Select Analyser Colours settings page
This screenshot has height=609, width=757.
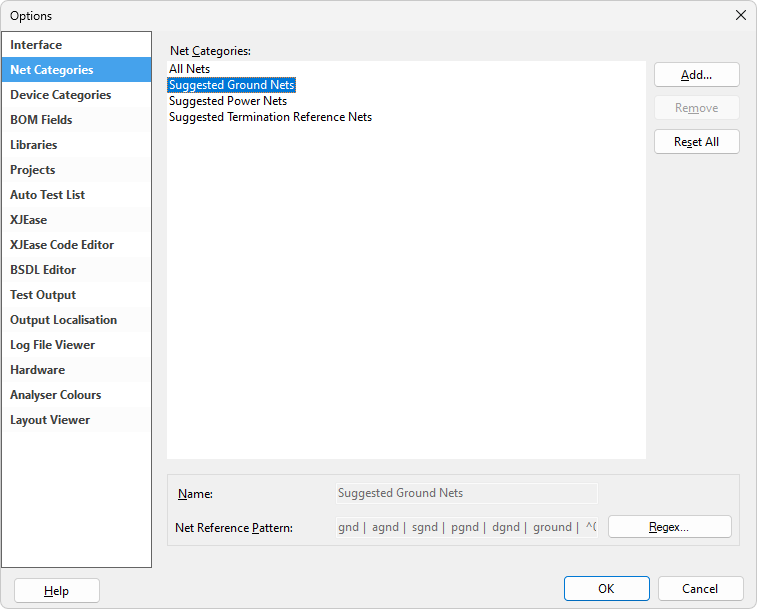[55, 395]
